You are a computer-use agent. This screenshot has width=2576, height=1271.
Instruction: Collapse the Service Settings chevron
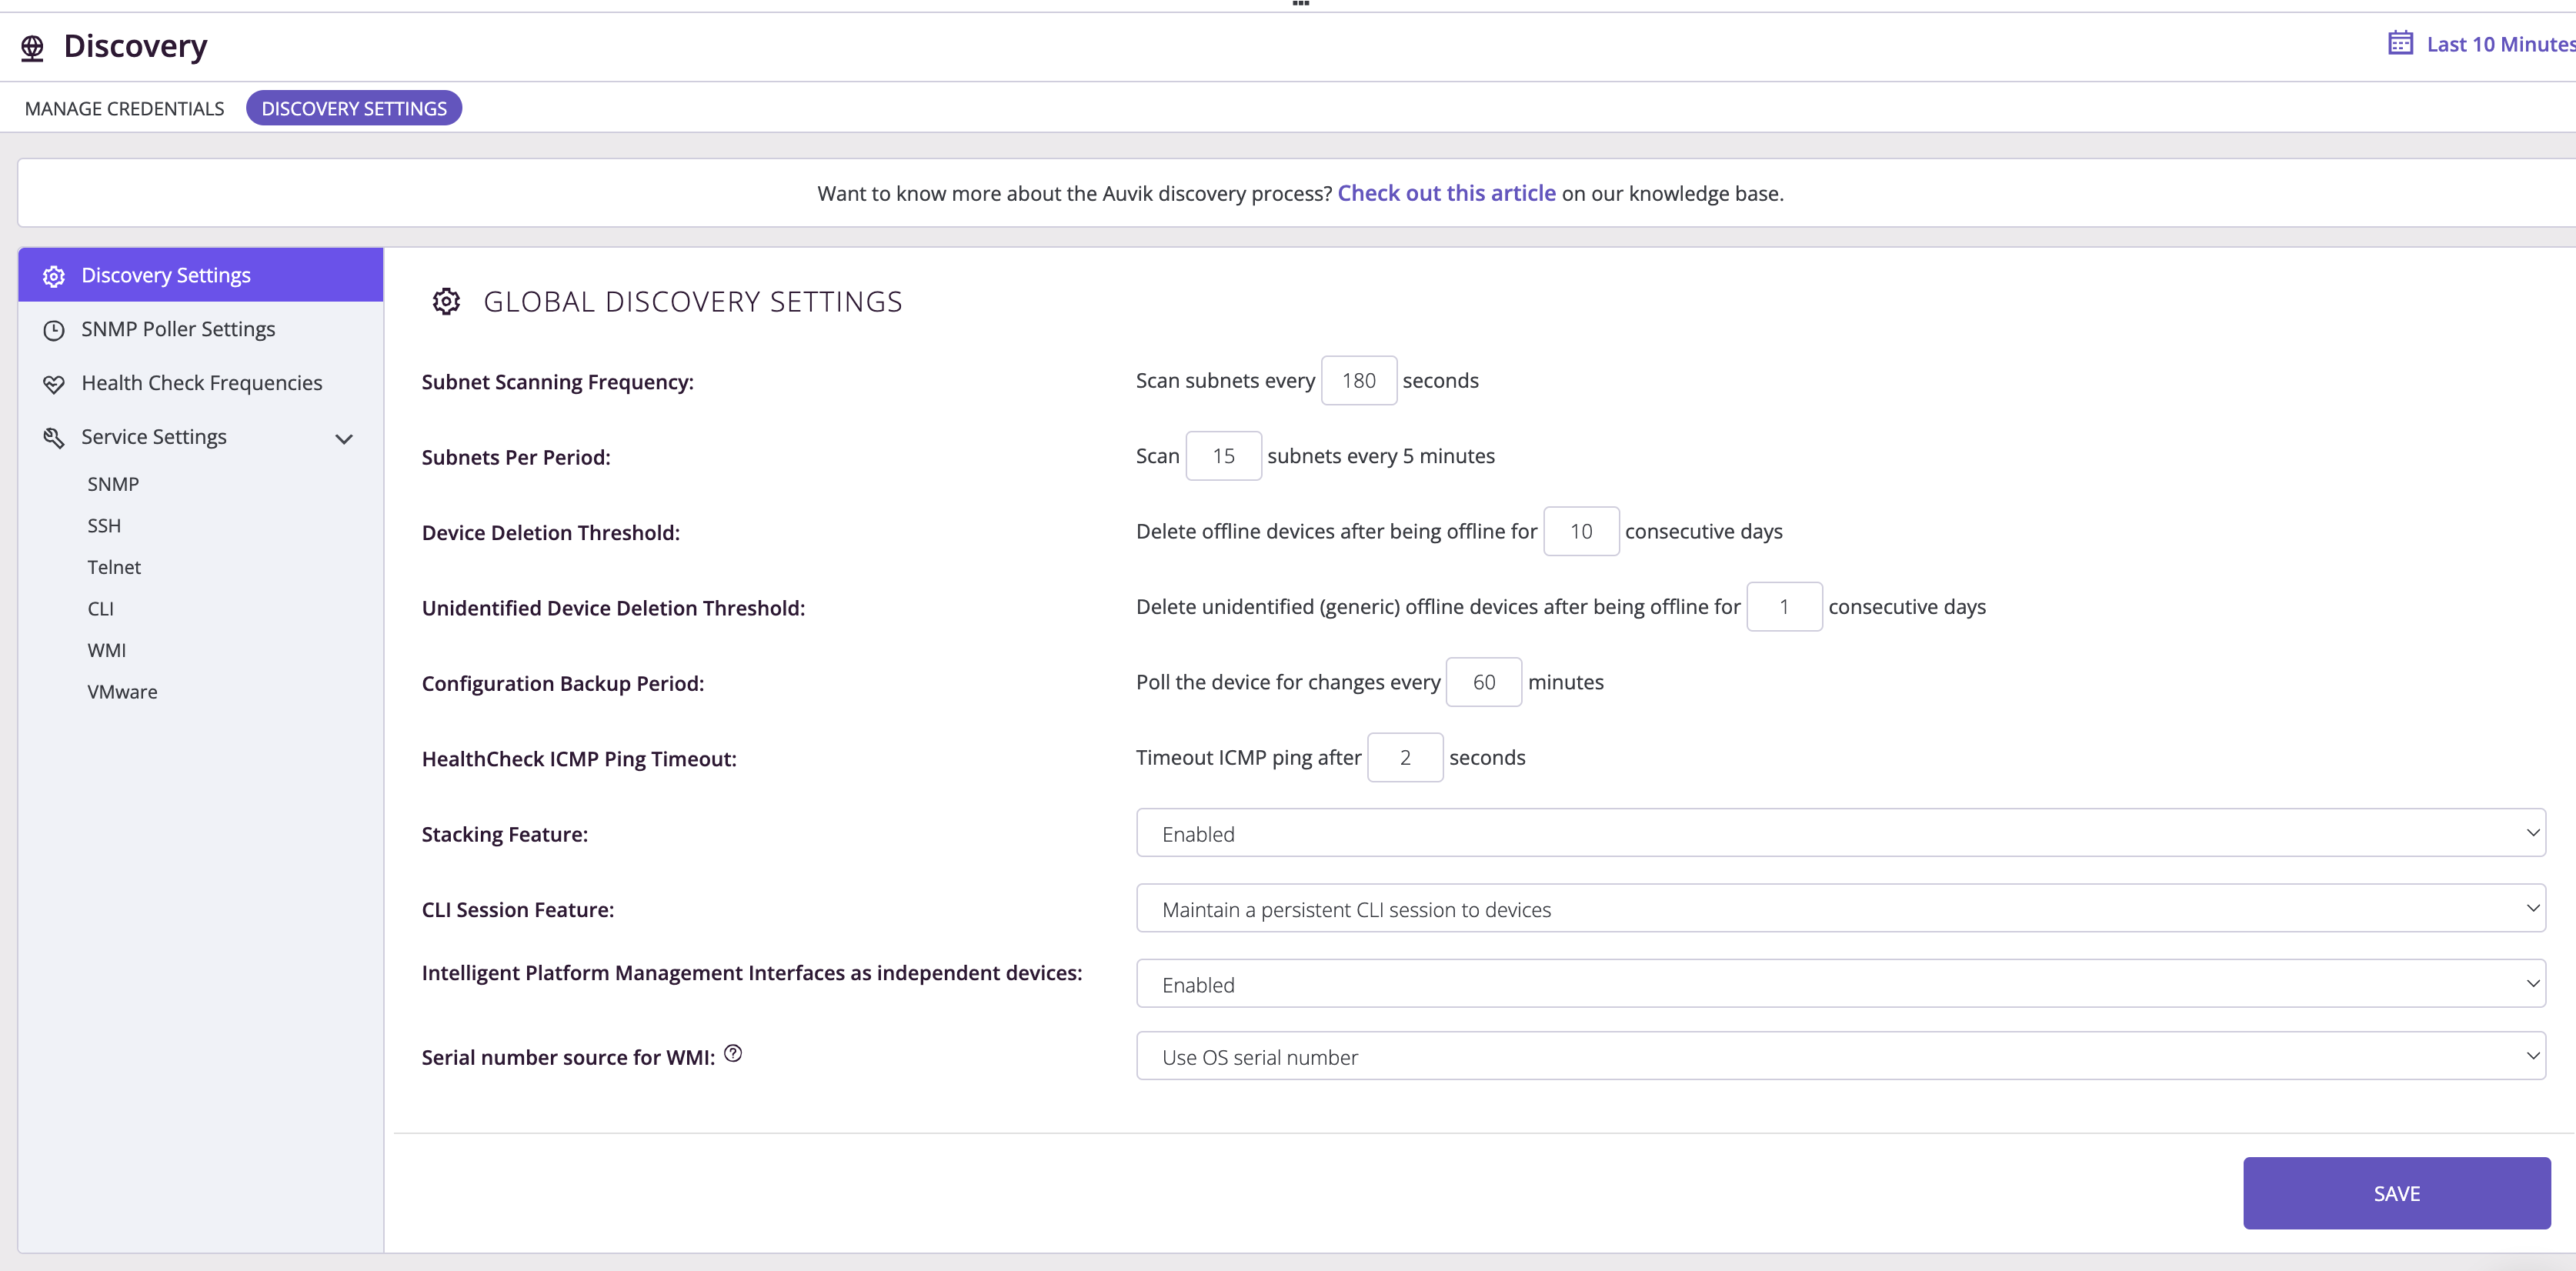pyautogui.click(x=344, y=439)
